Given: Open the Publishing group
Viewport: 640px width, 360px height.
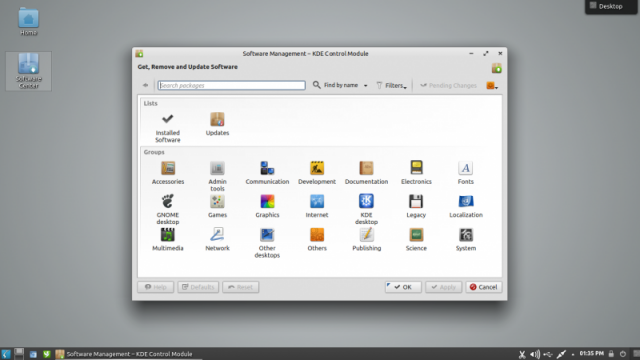Looking at the screenshot, I should click(x=367, y=239).
